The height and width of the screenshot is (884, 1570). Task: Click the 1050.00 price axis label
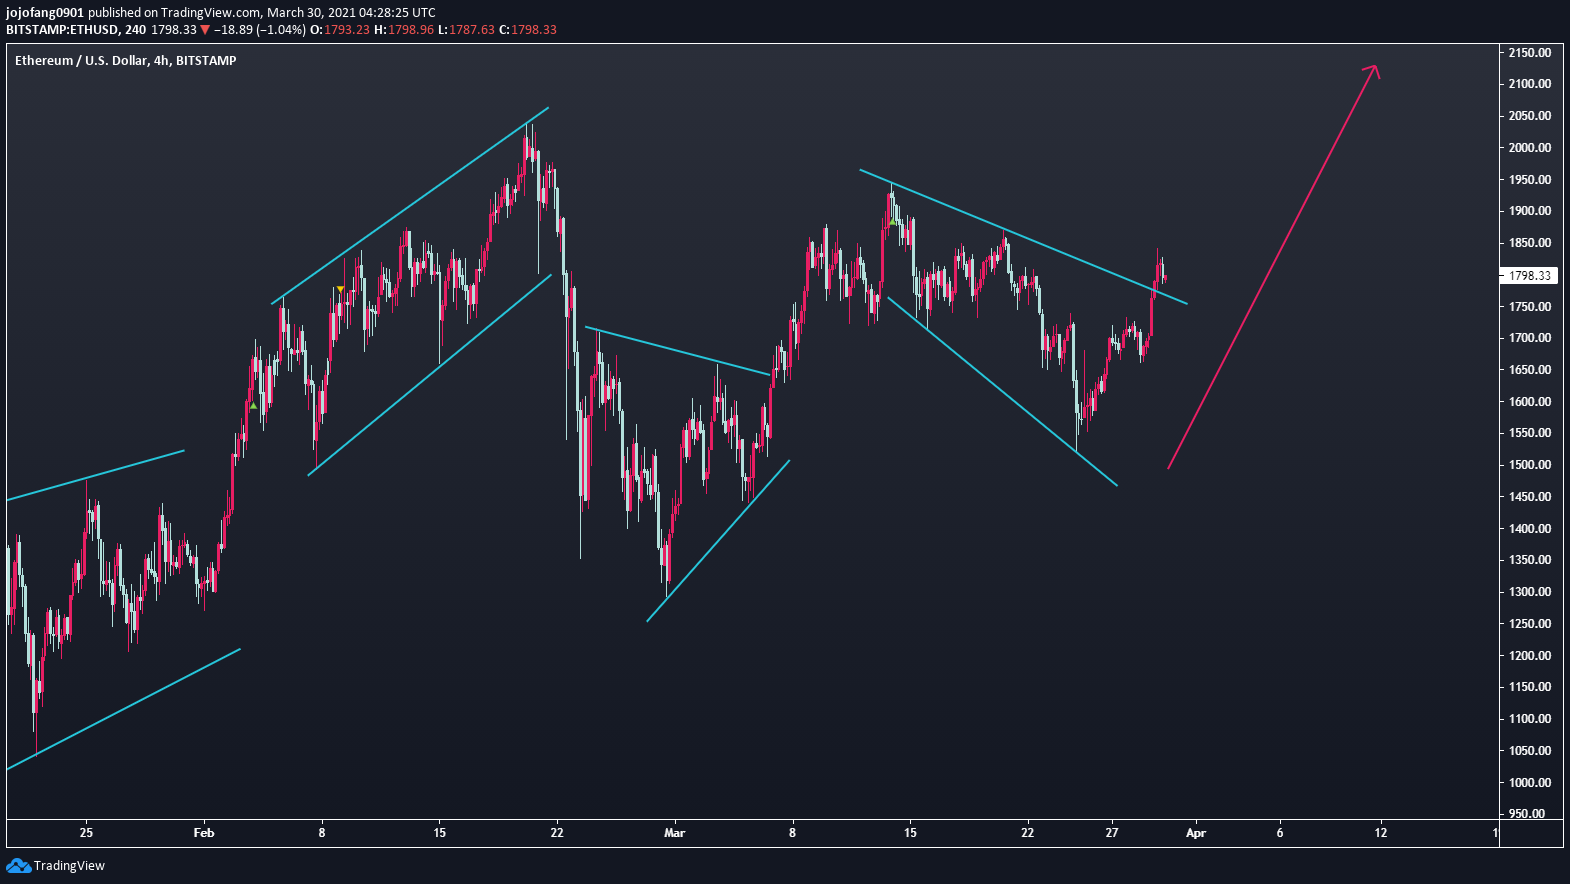1530,751
